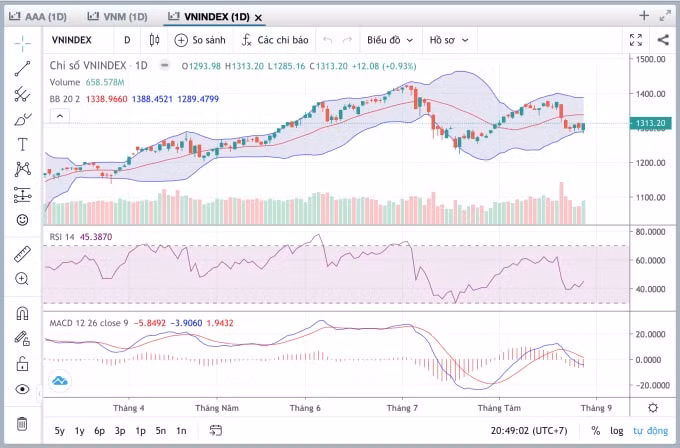Click the 20:49:02 (UTC+7) timezone
Screen dimensions: 680x448
click(529, 431)
